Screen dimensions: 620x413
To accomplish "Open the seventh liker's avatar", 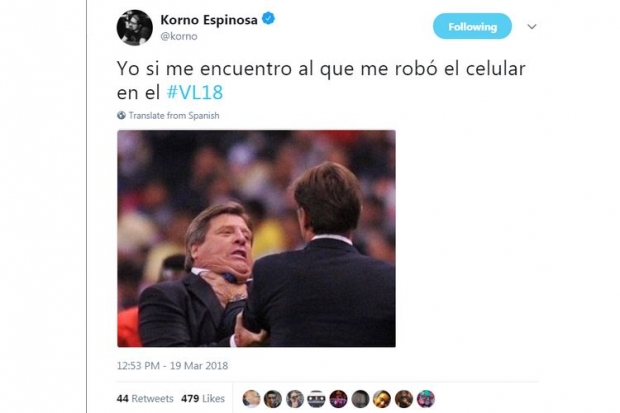I will coord(382,399).
